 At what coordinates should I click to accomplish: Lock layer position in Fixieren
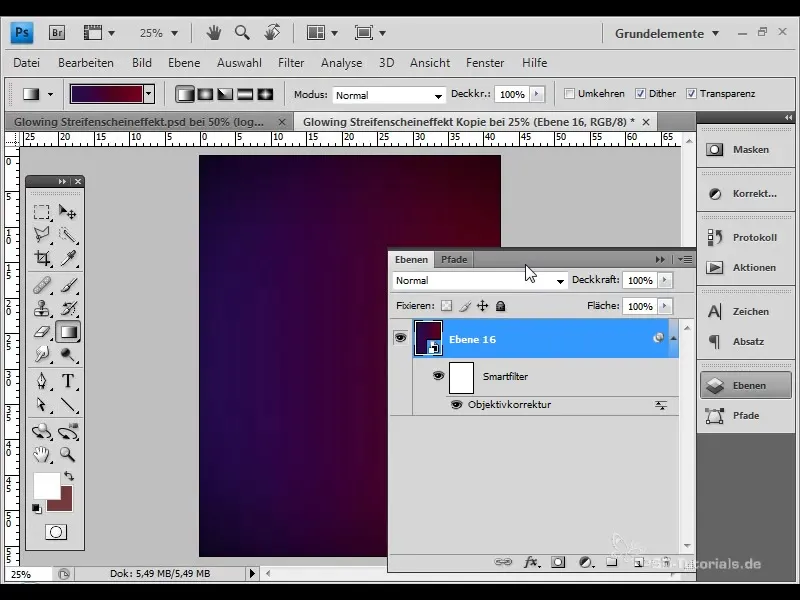coord(482,306)
